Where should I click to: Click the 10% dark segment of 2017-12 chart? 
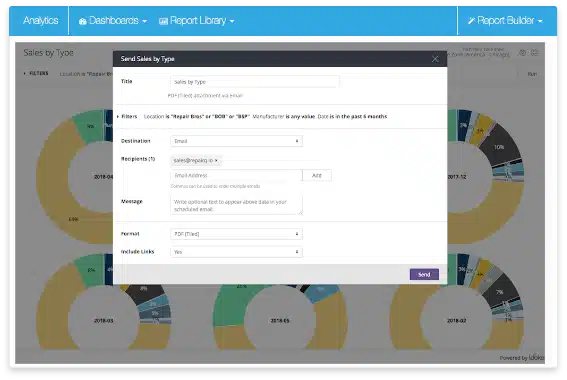[x=501, y=146]
